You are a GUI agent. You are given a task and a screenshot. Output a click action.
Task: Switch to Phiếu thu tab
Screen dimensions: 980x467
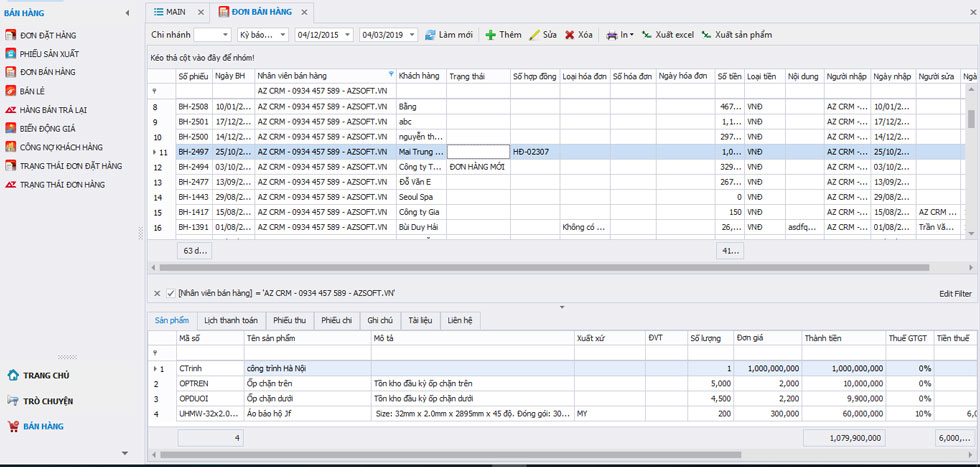289,321
